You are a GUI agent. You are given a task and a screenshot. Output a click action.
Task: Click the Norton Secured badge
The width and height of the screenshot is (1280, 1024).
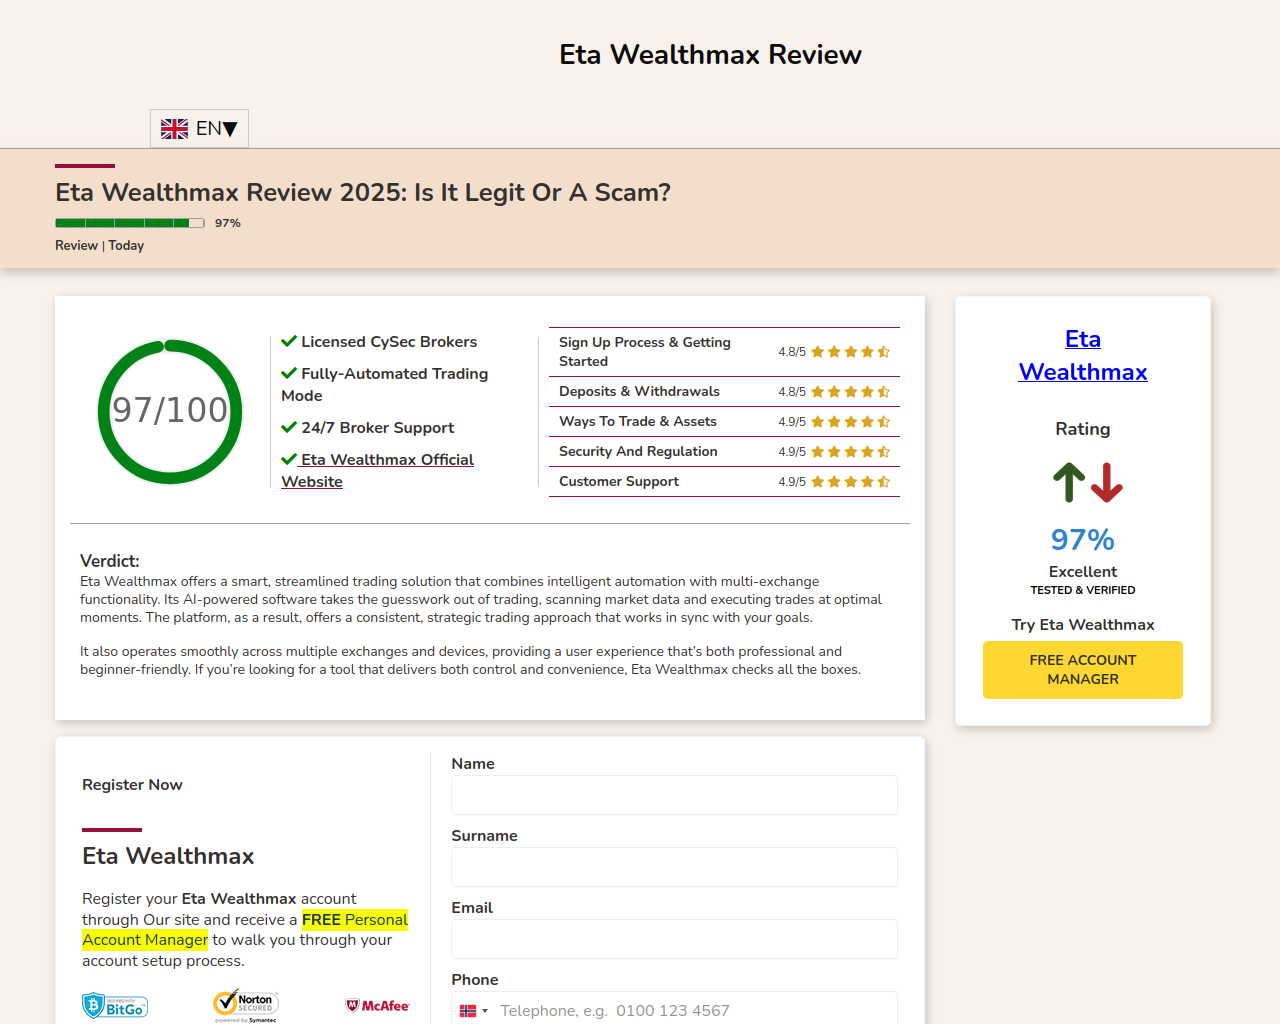246,1005
